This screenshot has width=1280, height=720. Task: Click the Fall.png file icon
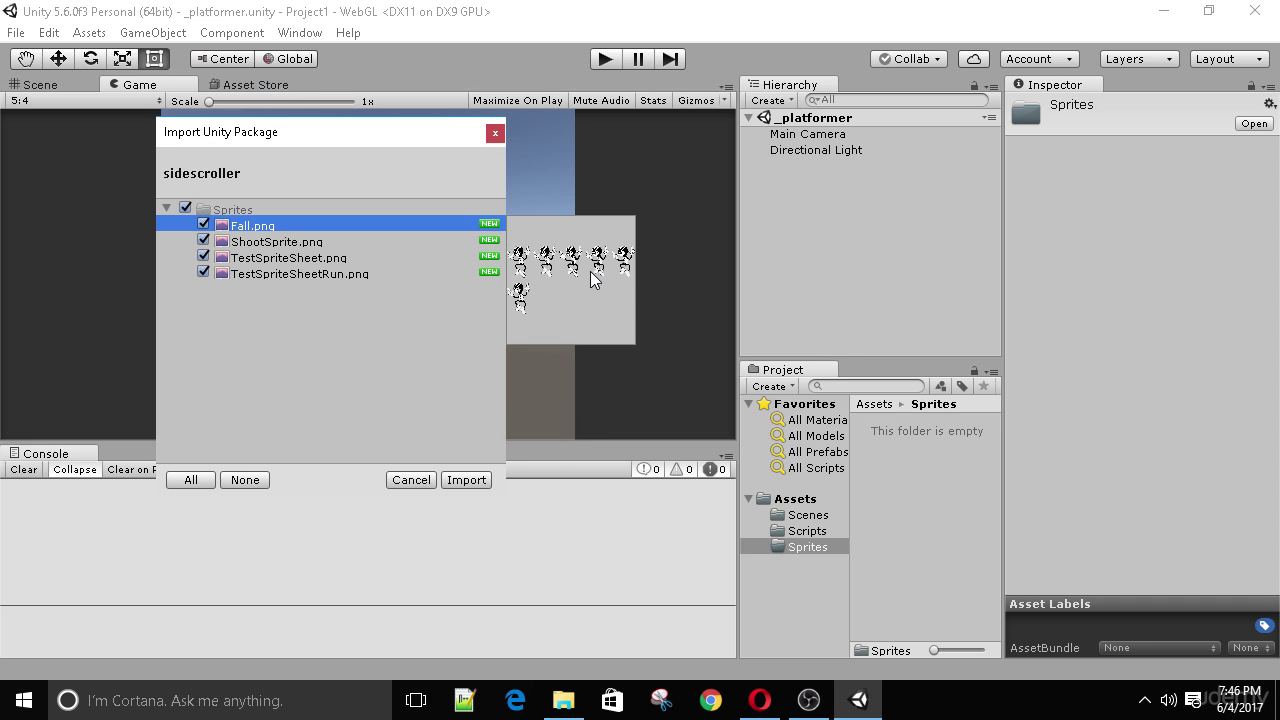[222, 226]
